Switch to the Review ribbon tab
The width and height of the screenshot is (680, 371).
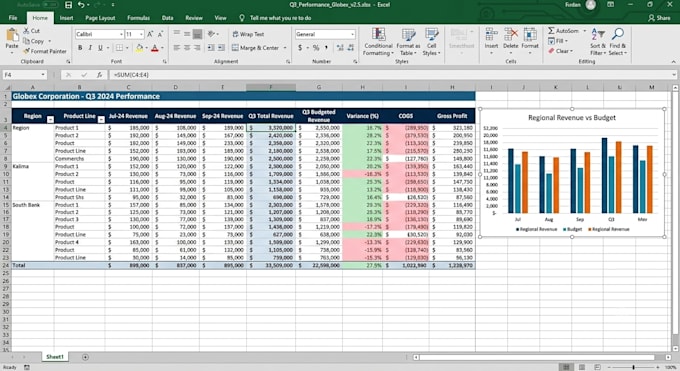click(194, 18)
